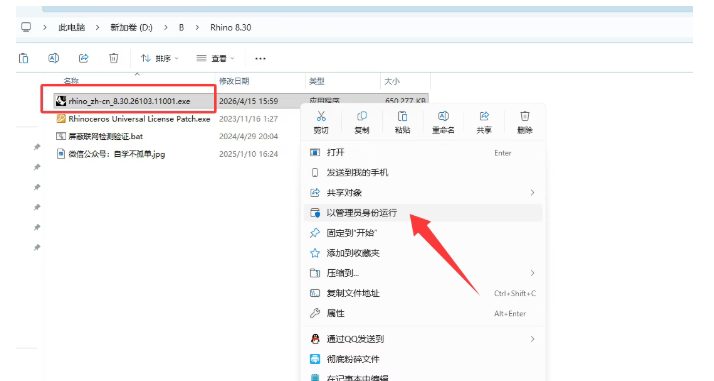Click 新加卷 (D:) in the breadcrumb

[131, 27]
